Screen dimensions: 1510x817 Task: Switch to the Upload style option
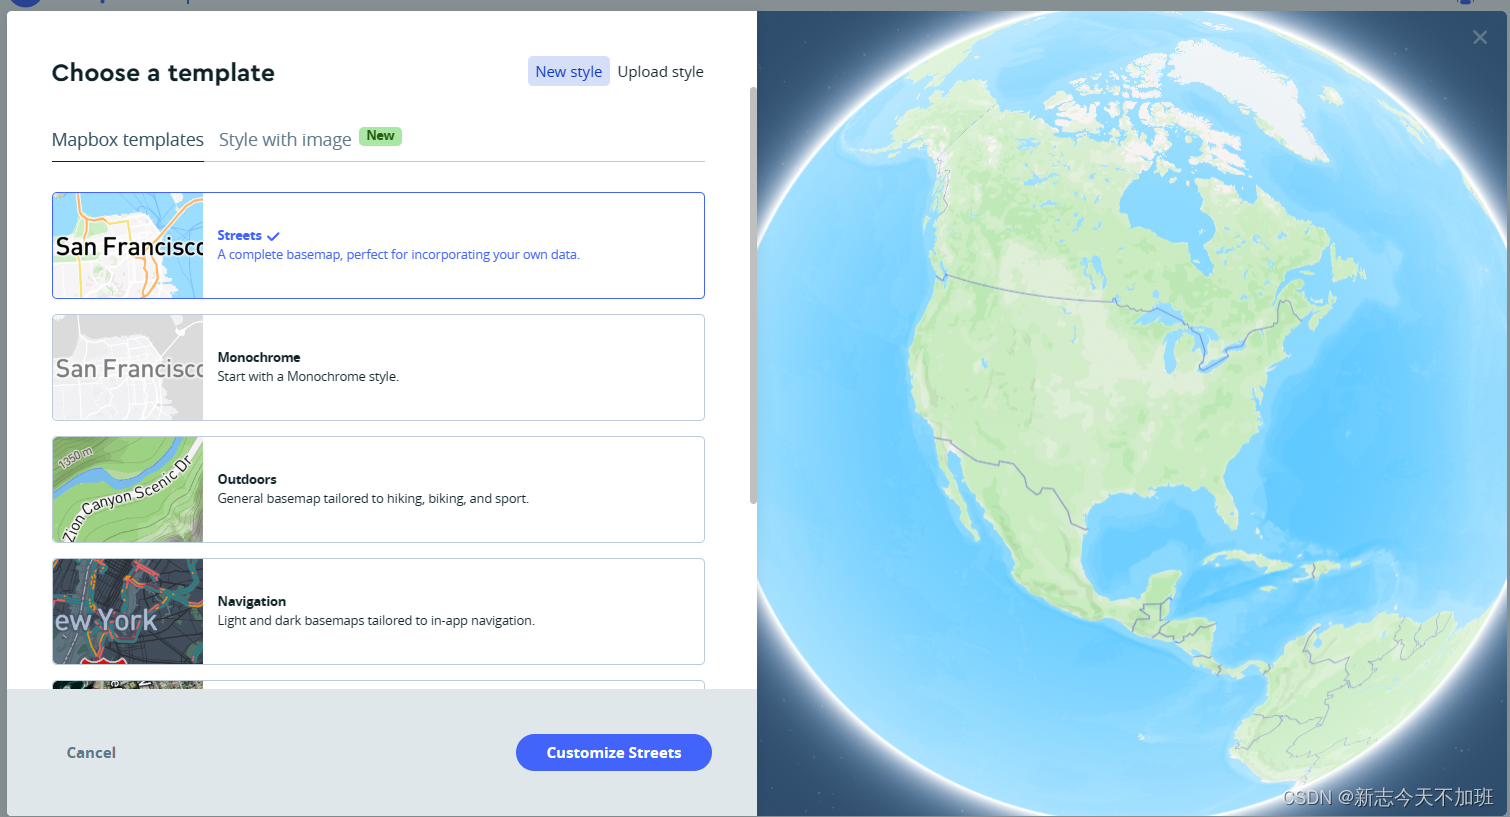[x=660, y=71]
